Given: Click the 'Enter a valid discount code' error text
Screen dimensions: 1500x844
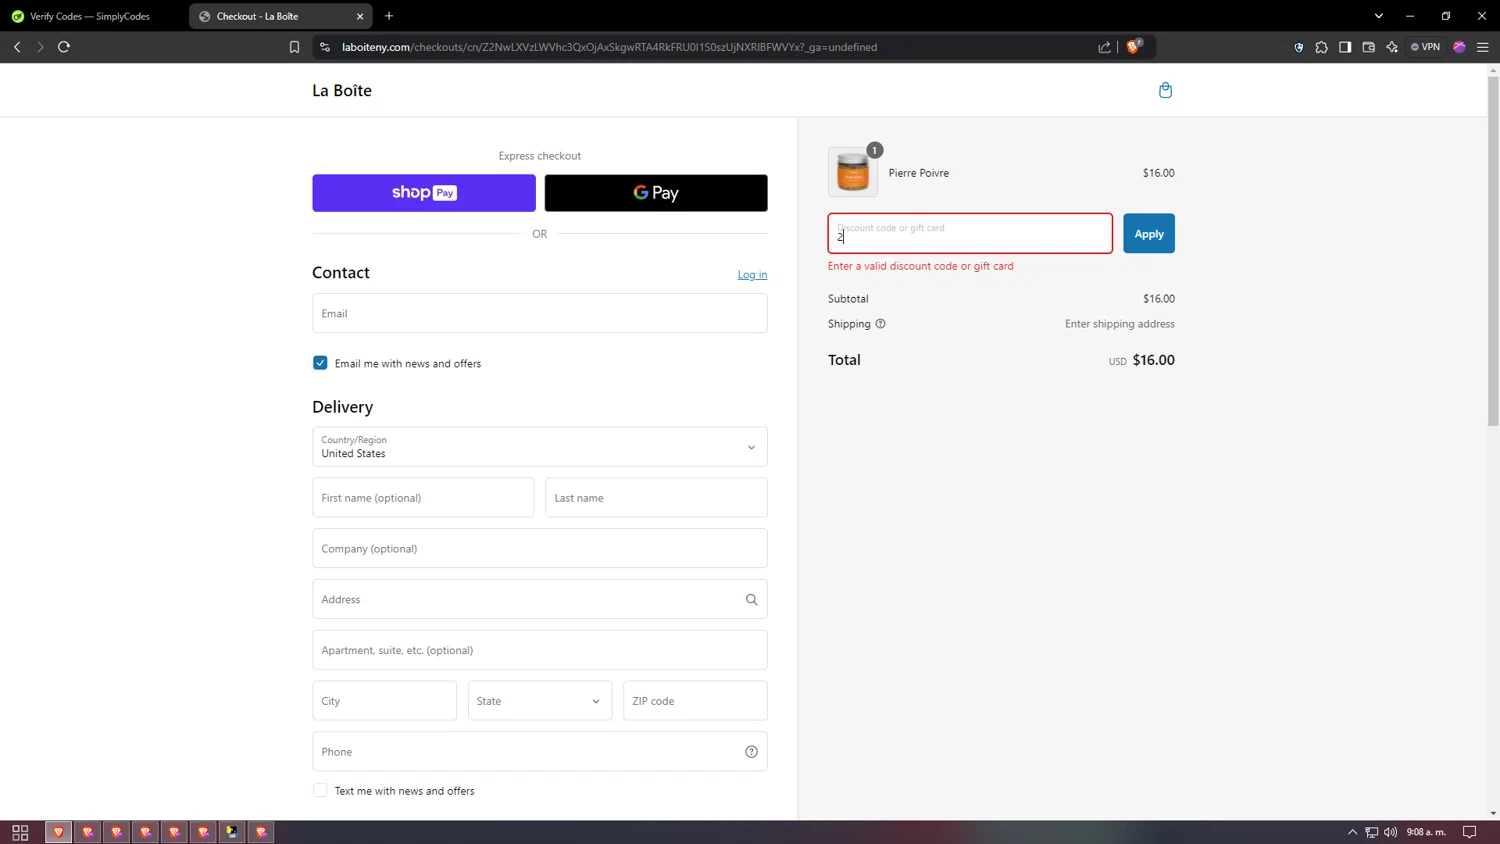Looking at the screenshot, I should point(920,266).
